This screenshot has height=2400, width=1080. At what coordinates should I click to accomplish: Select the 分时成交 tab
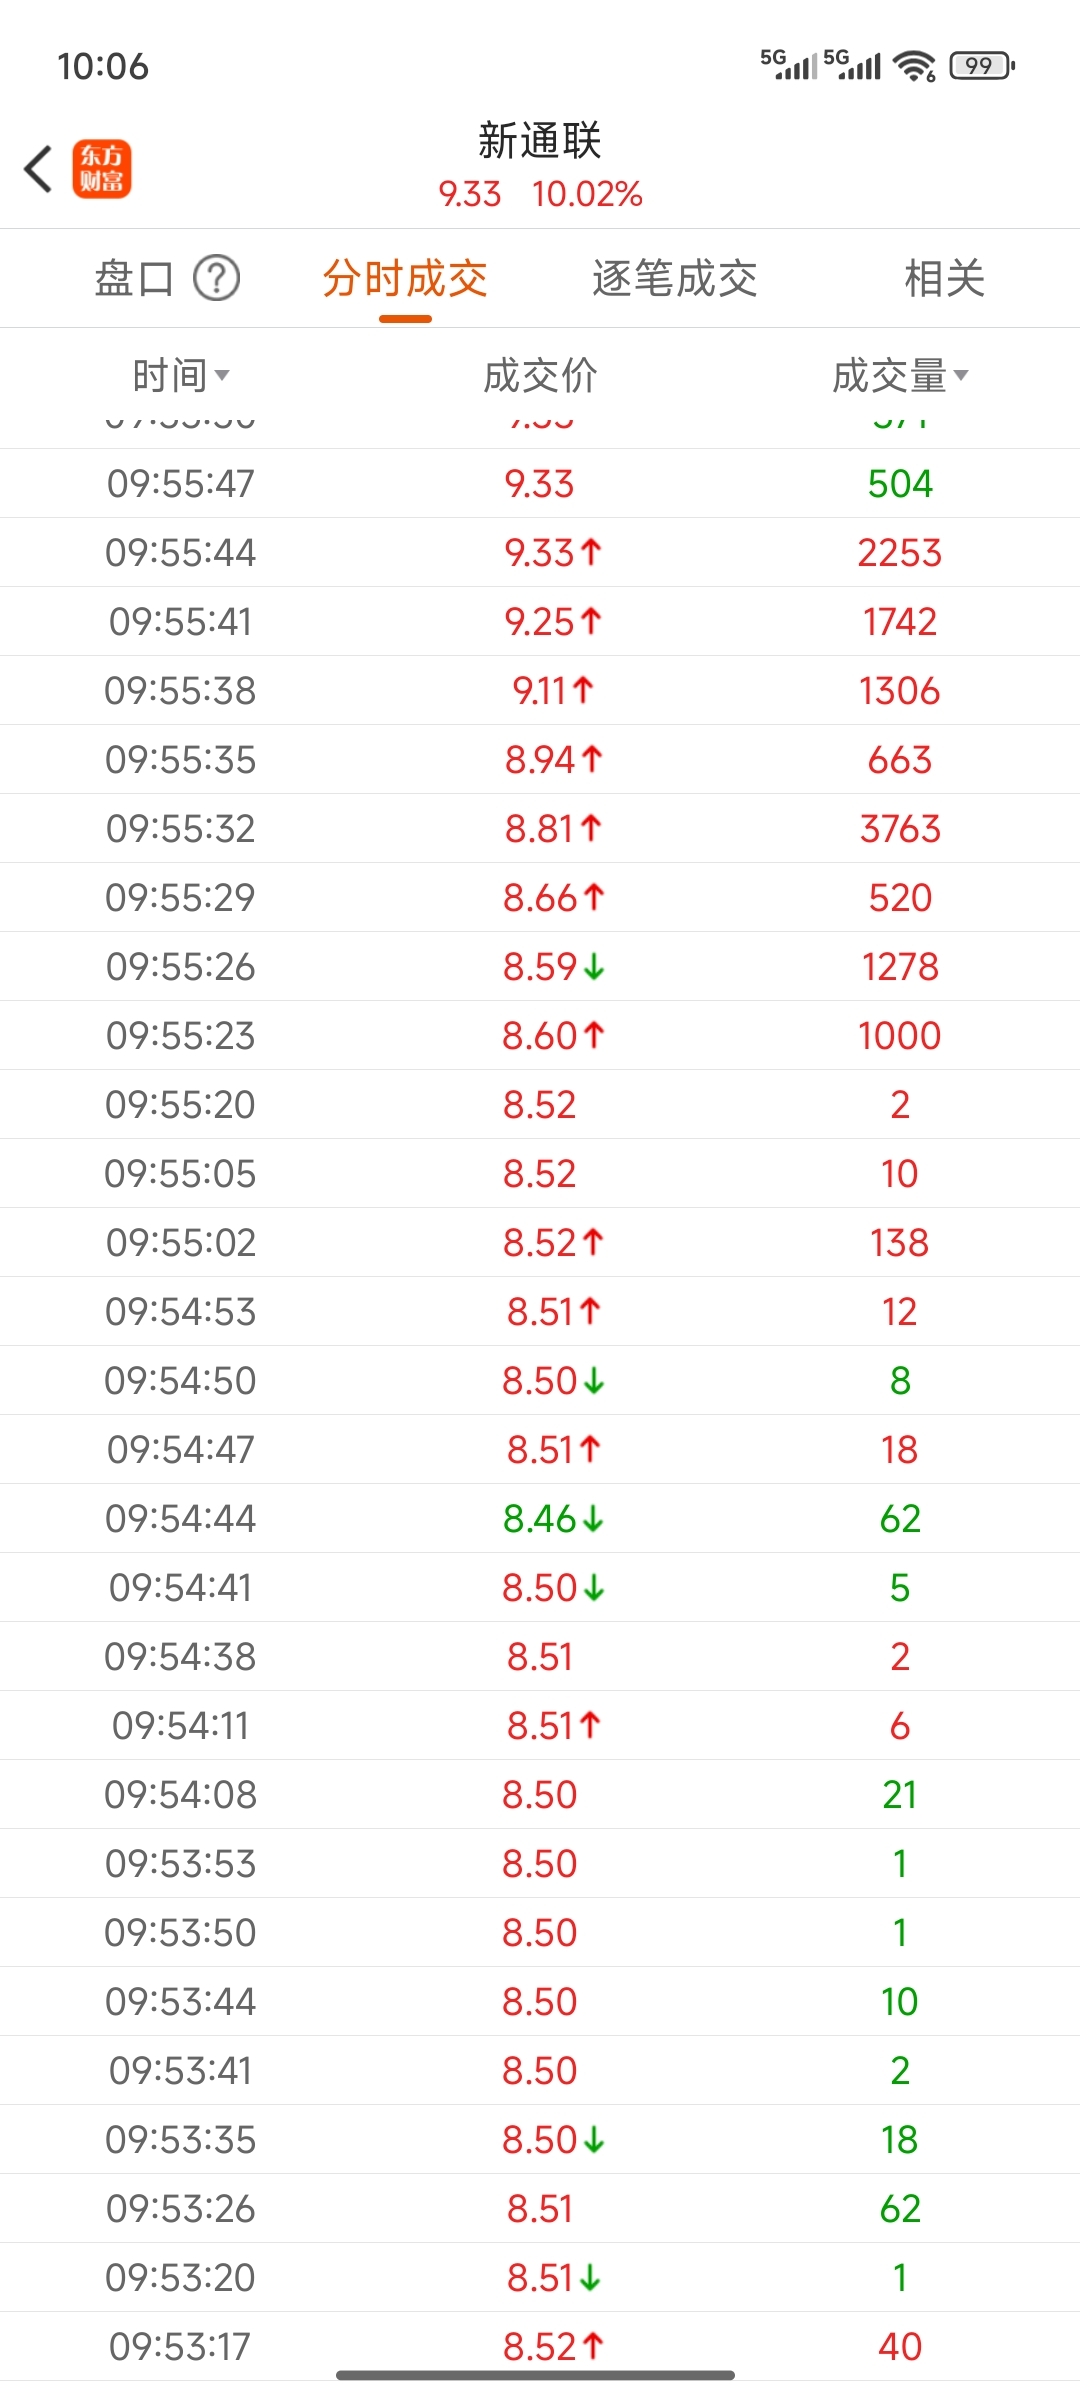(405, 278)
